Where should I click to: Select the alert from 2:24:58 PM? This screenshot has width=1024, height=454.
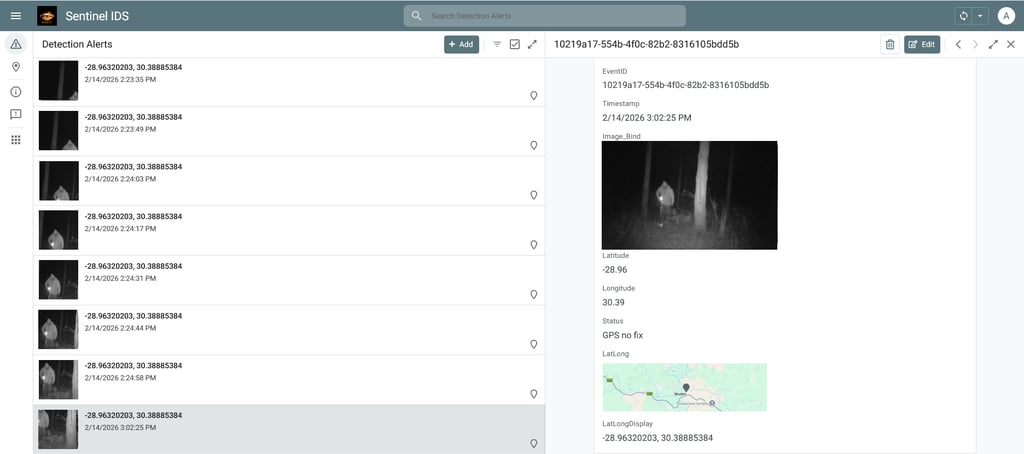[289, 380]
